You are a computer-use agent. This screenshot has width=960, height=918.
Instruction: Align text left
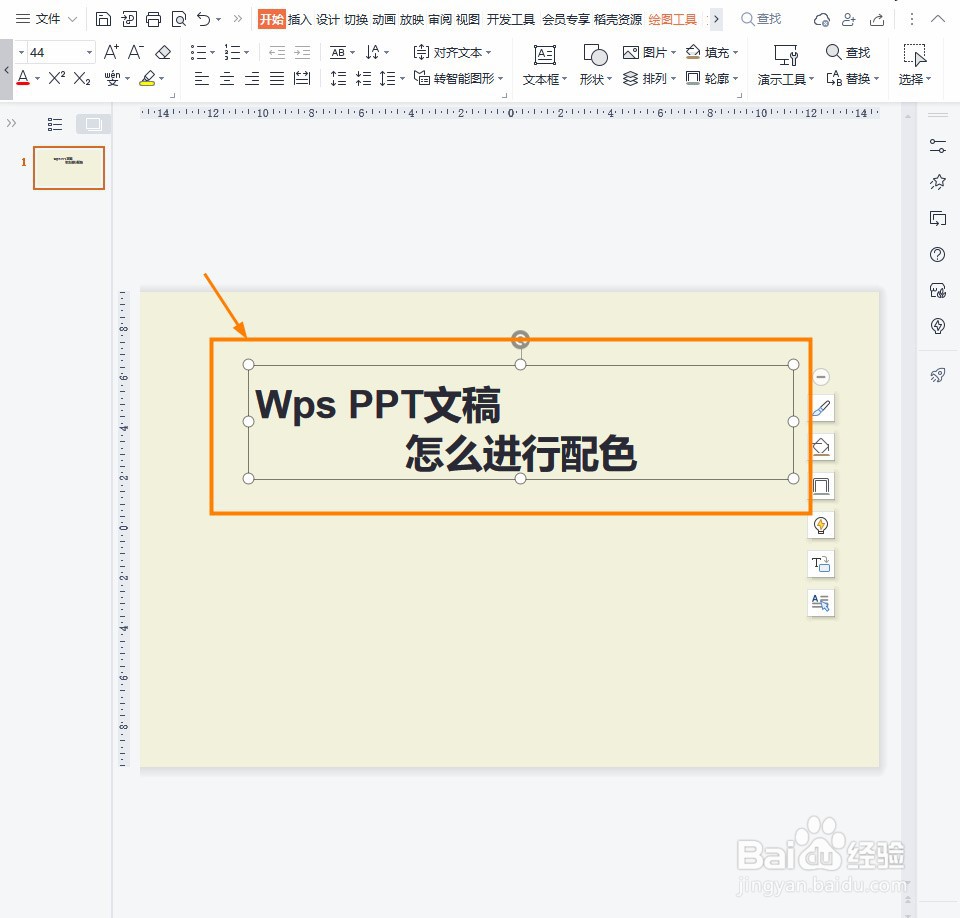(201, 78)
